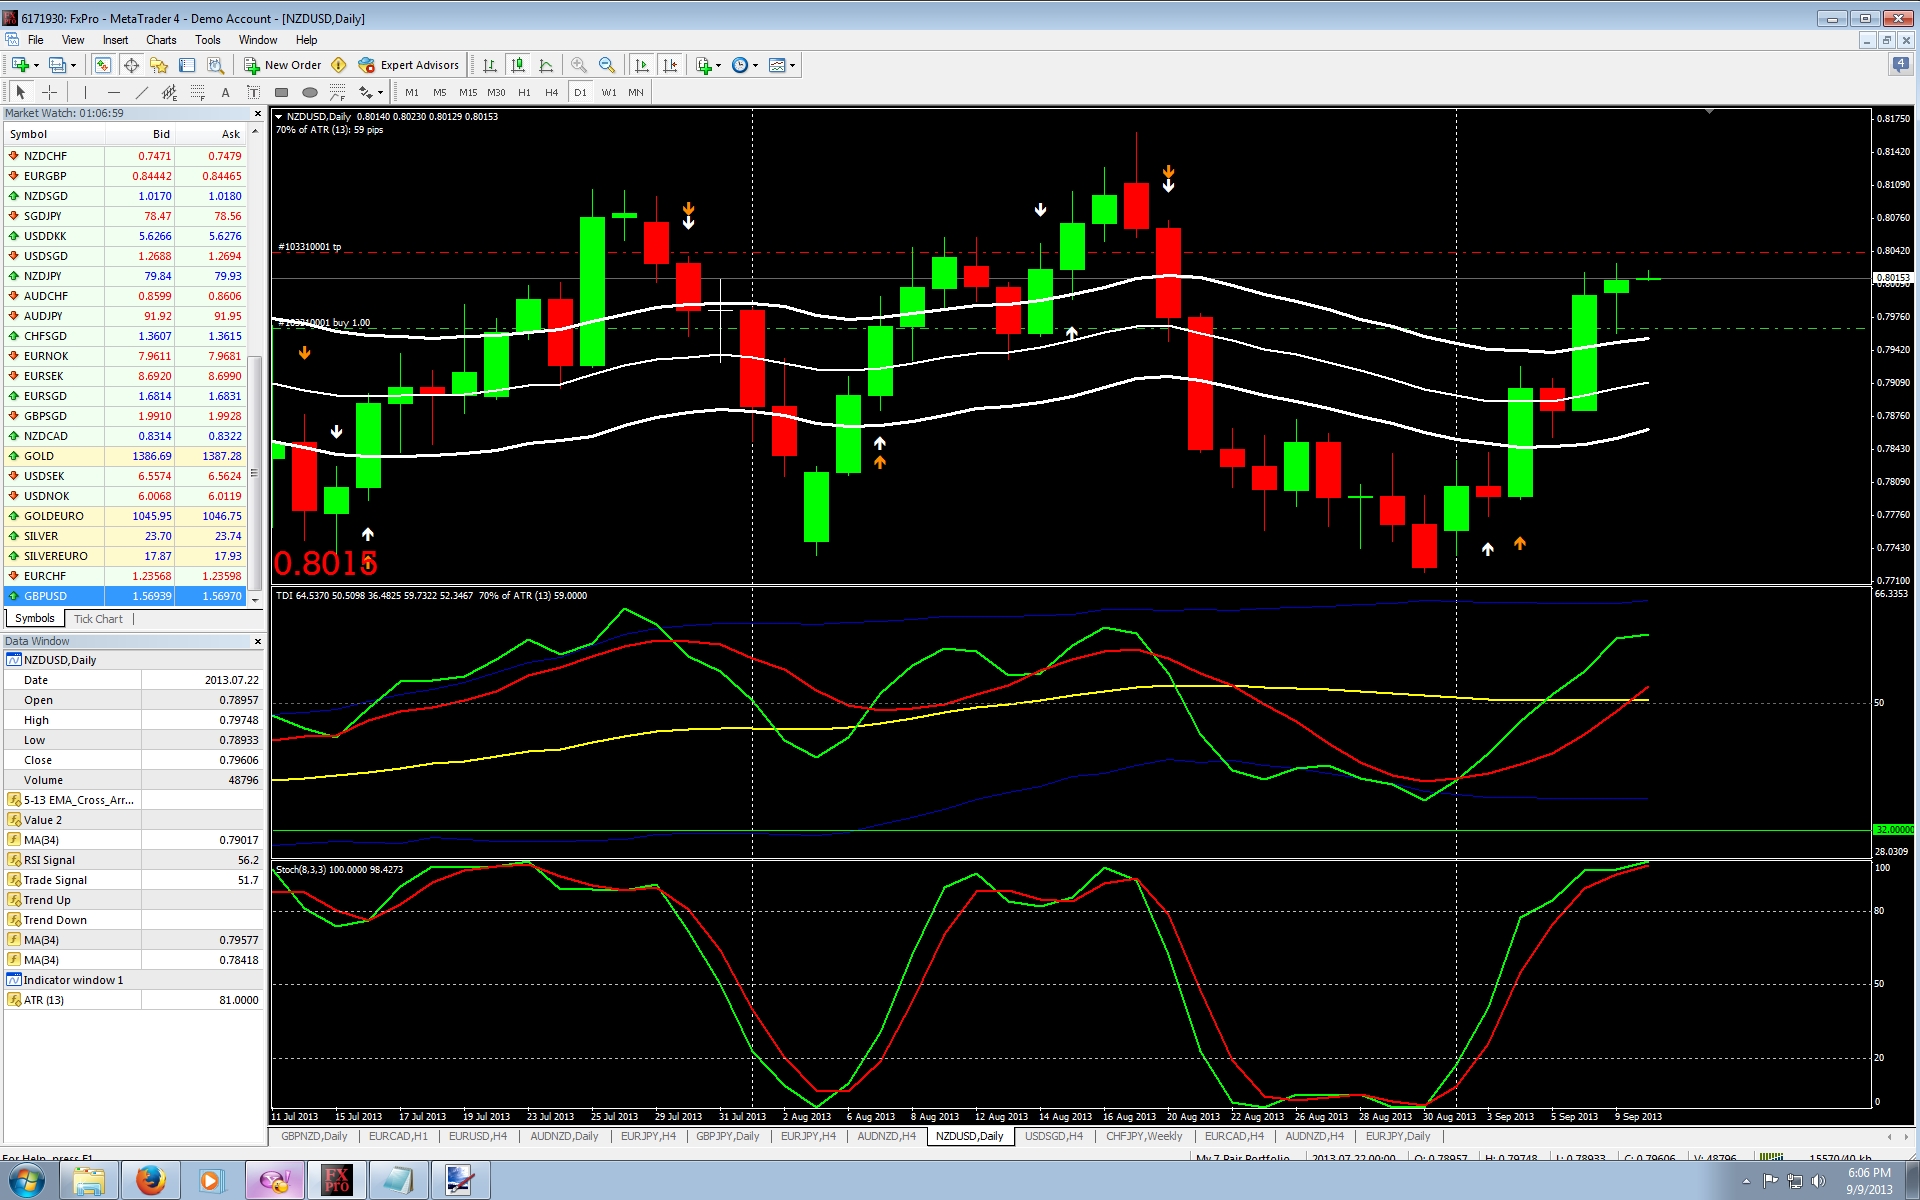Select the arrows objects tool
1920x1200 pixels.
366,92
